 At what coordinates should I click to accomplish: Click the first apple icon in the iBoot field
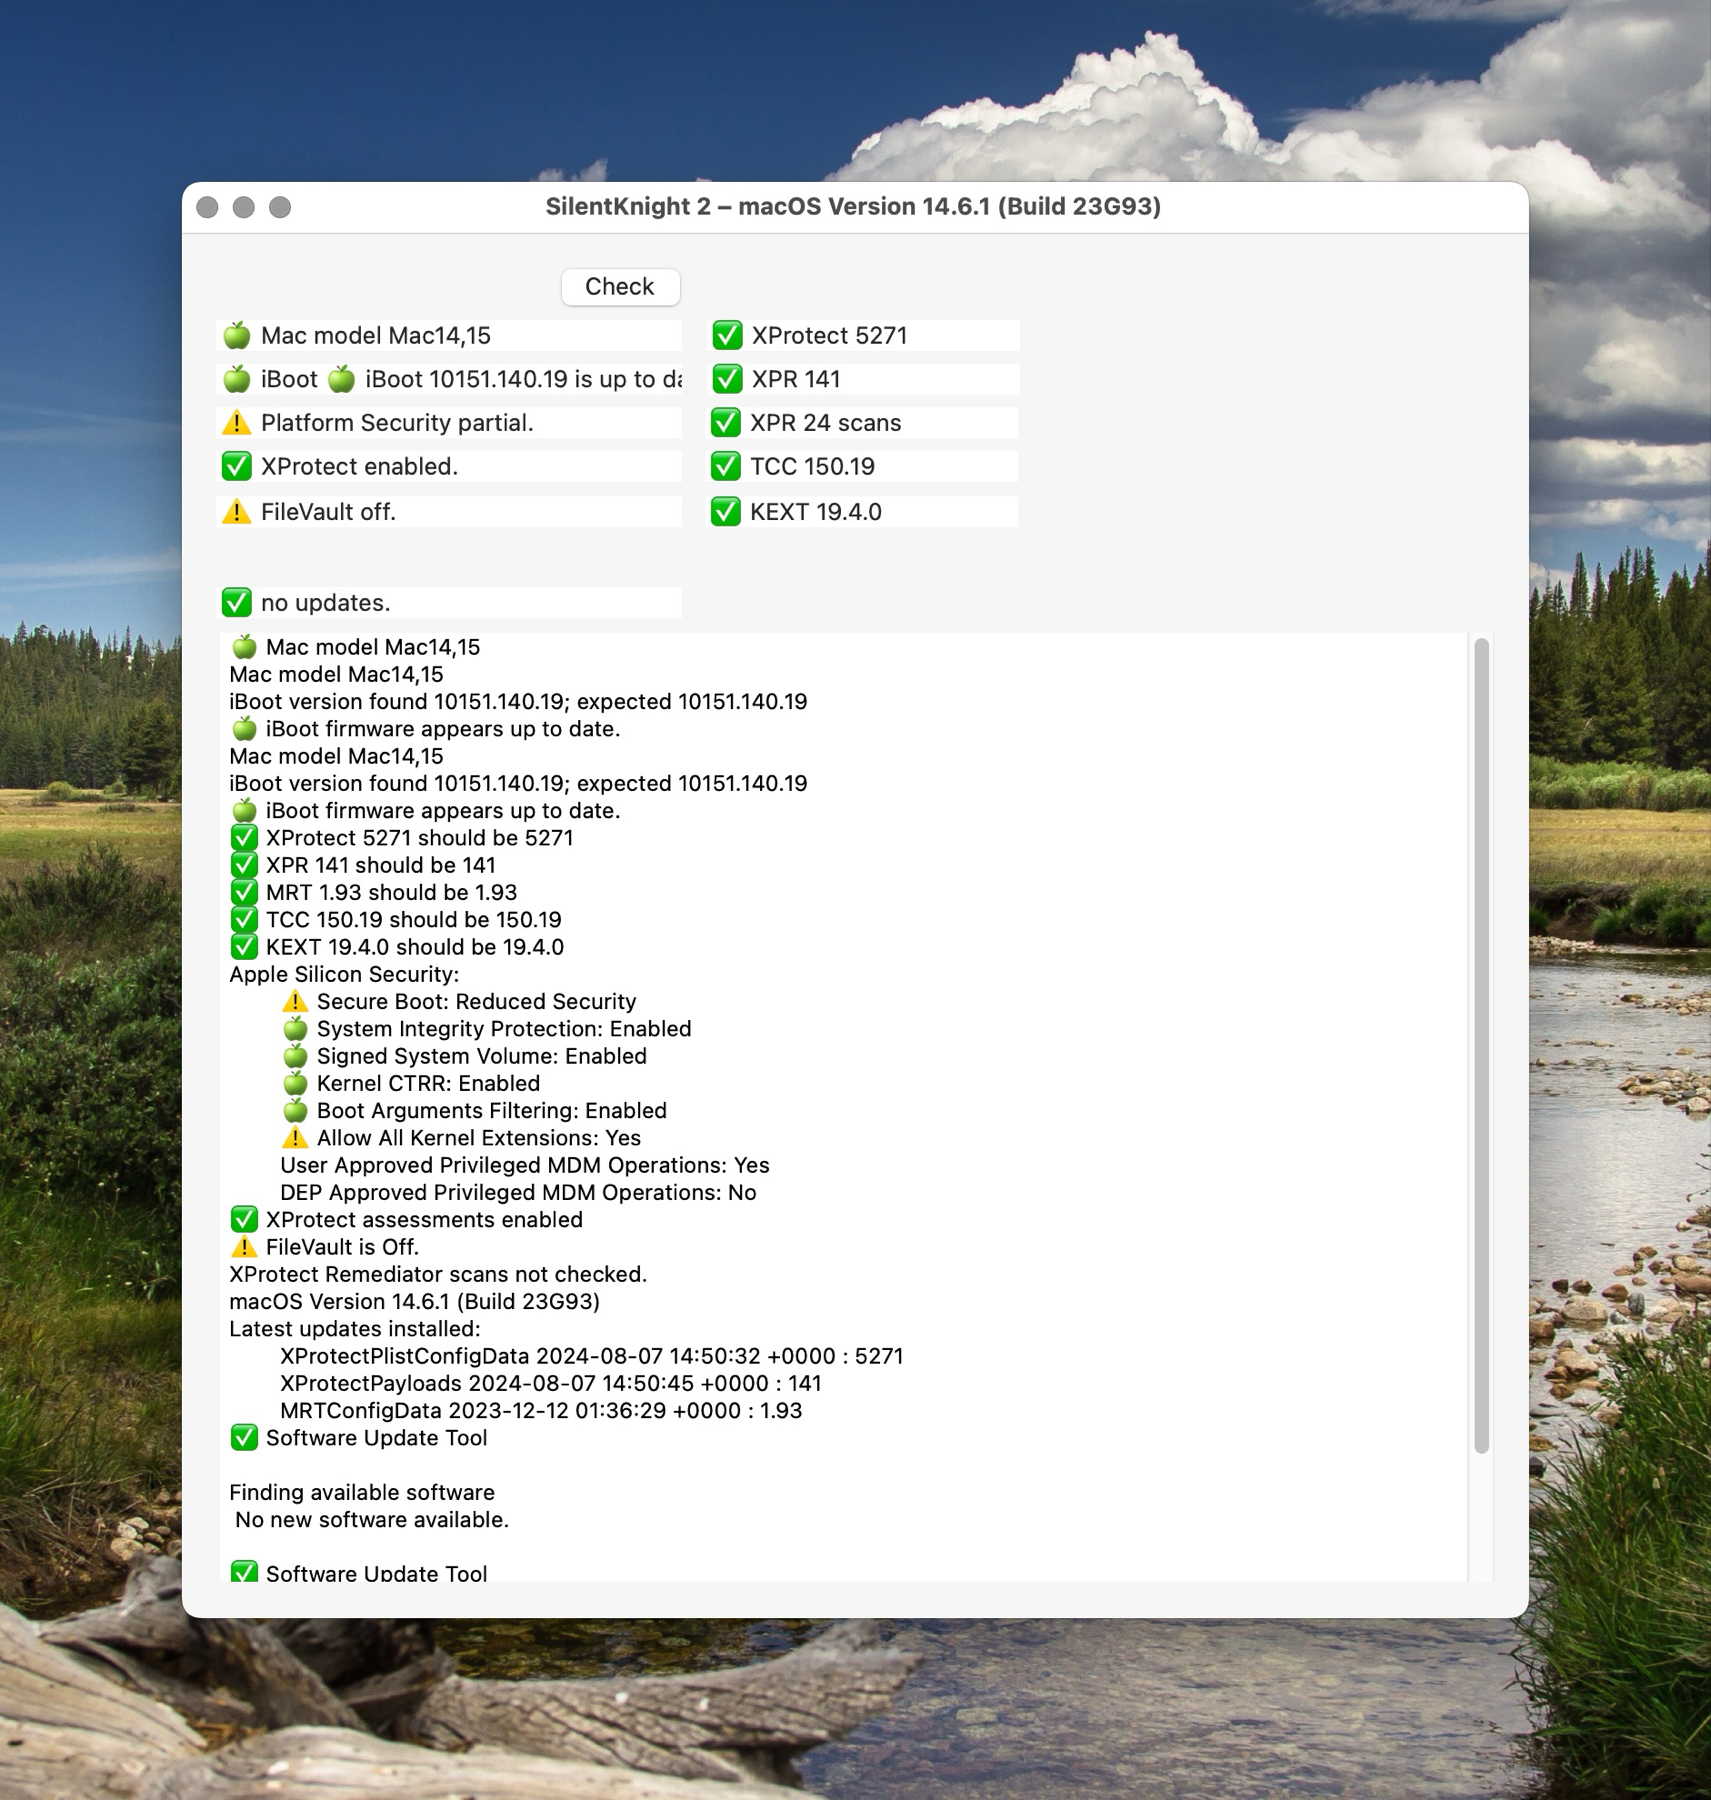(237, 379)
